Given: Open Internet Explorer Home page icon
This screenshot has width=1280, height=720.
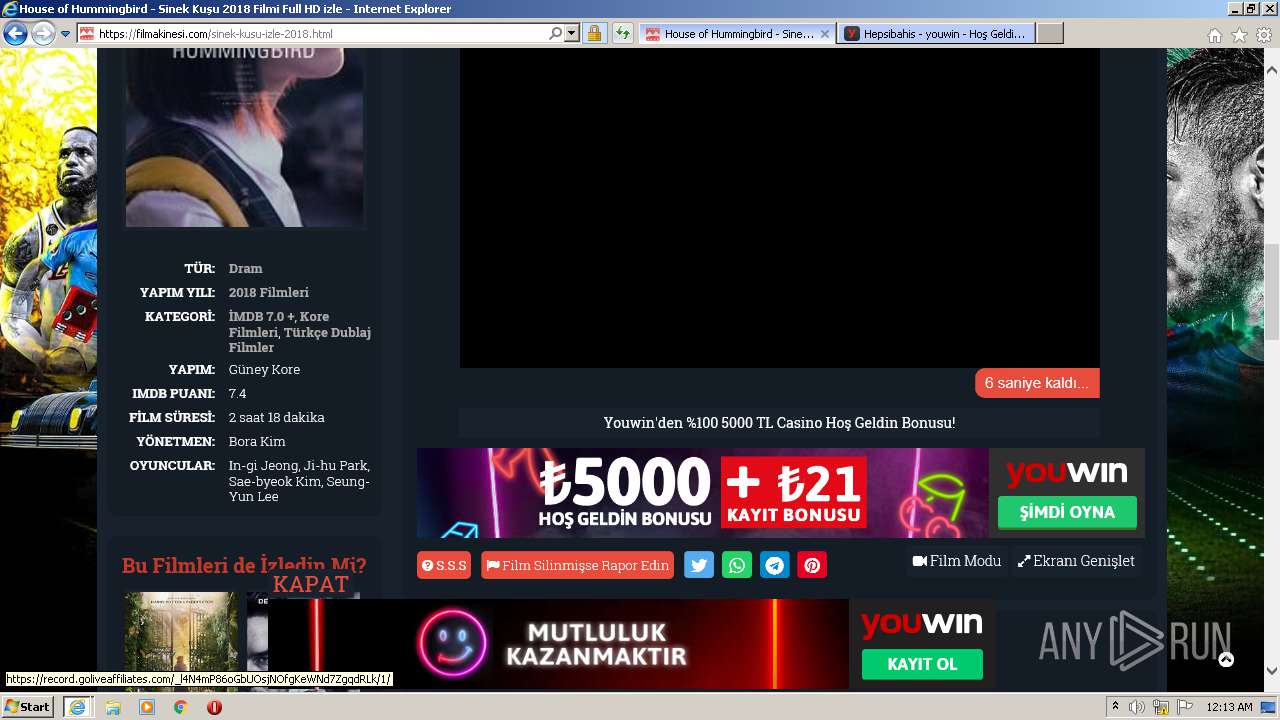Looking at the screenshot, I should [x=1214, y=35].
